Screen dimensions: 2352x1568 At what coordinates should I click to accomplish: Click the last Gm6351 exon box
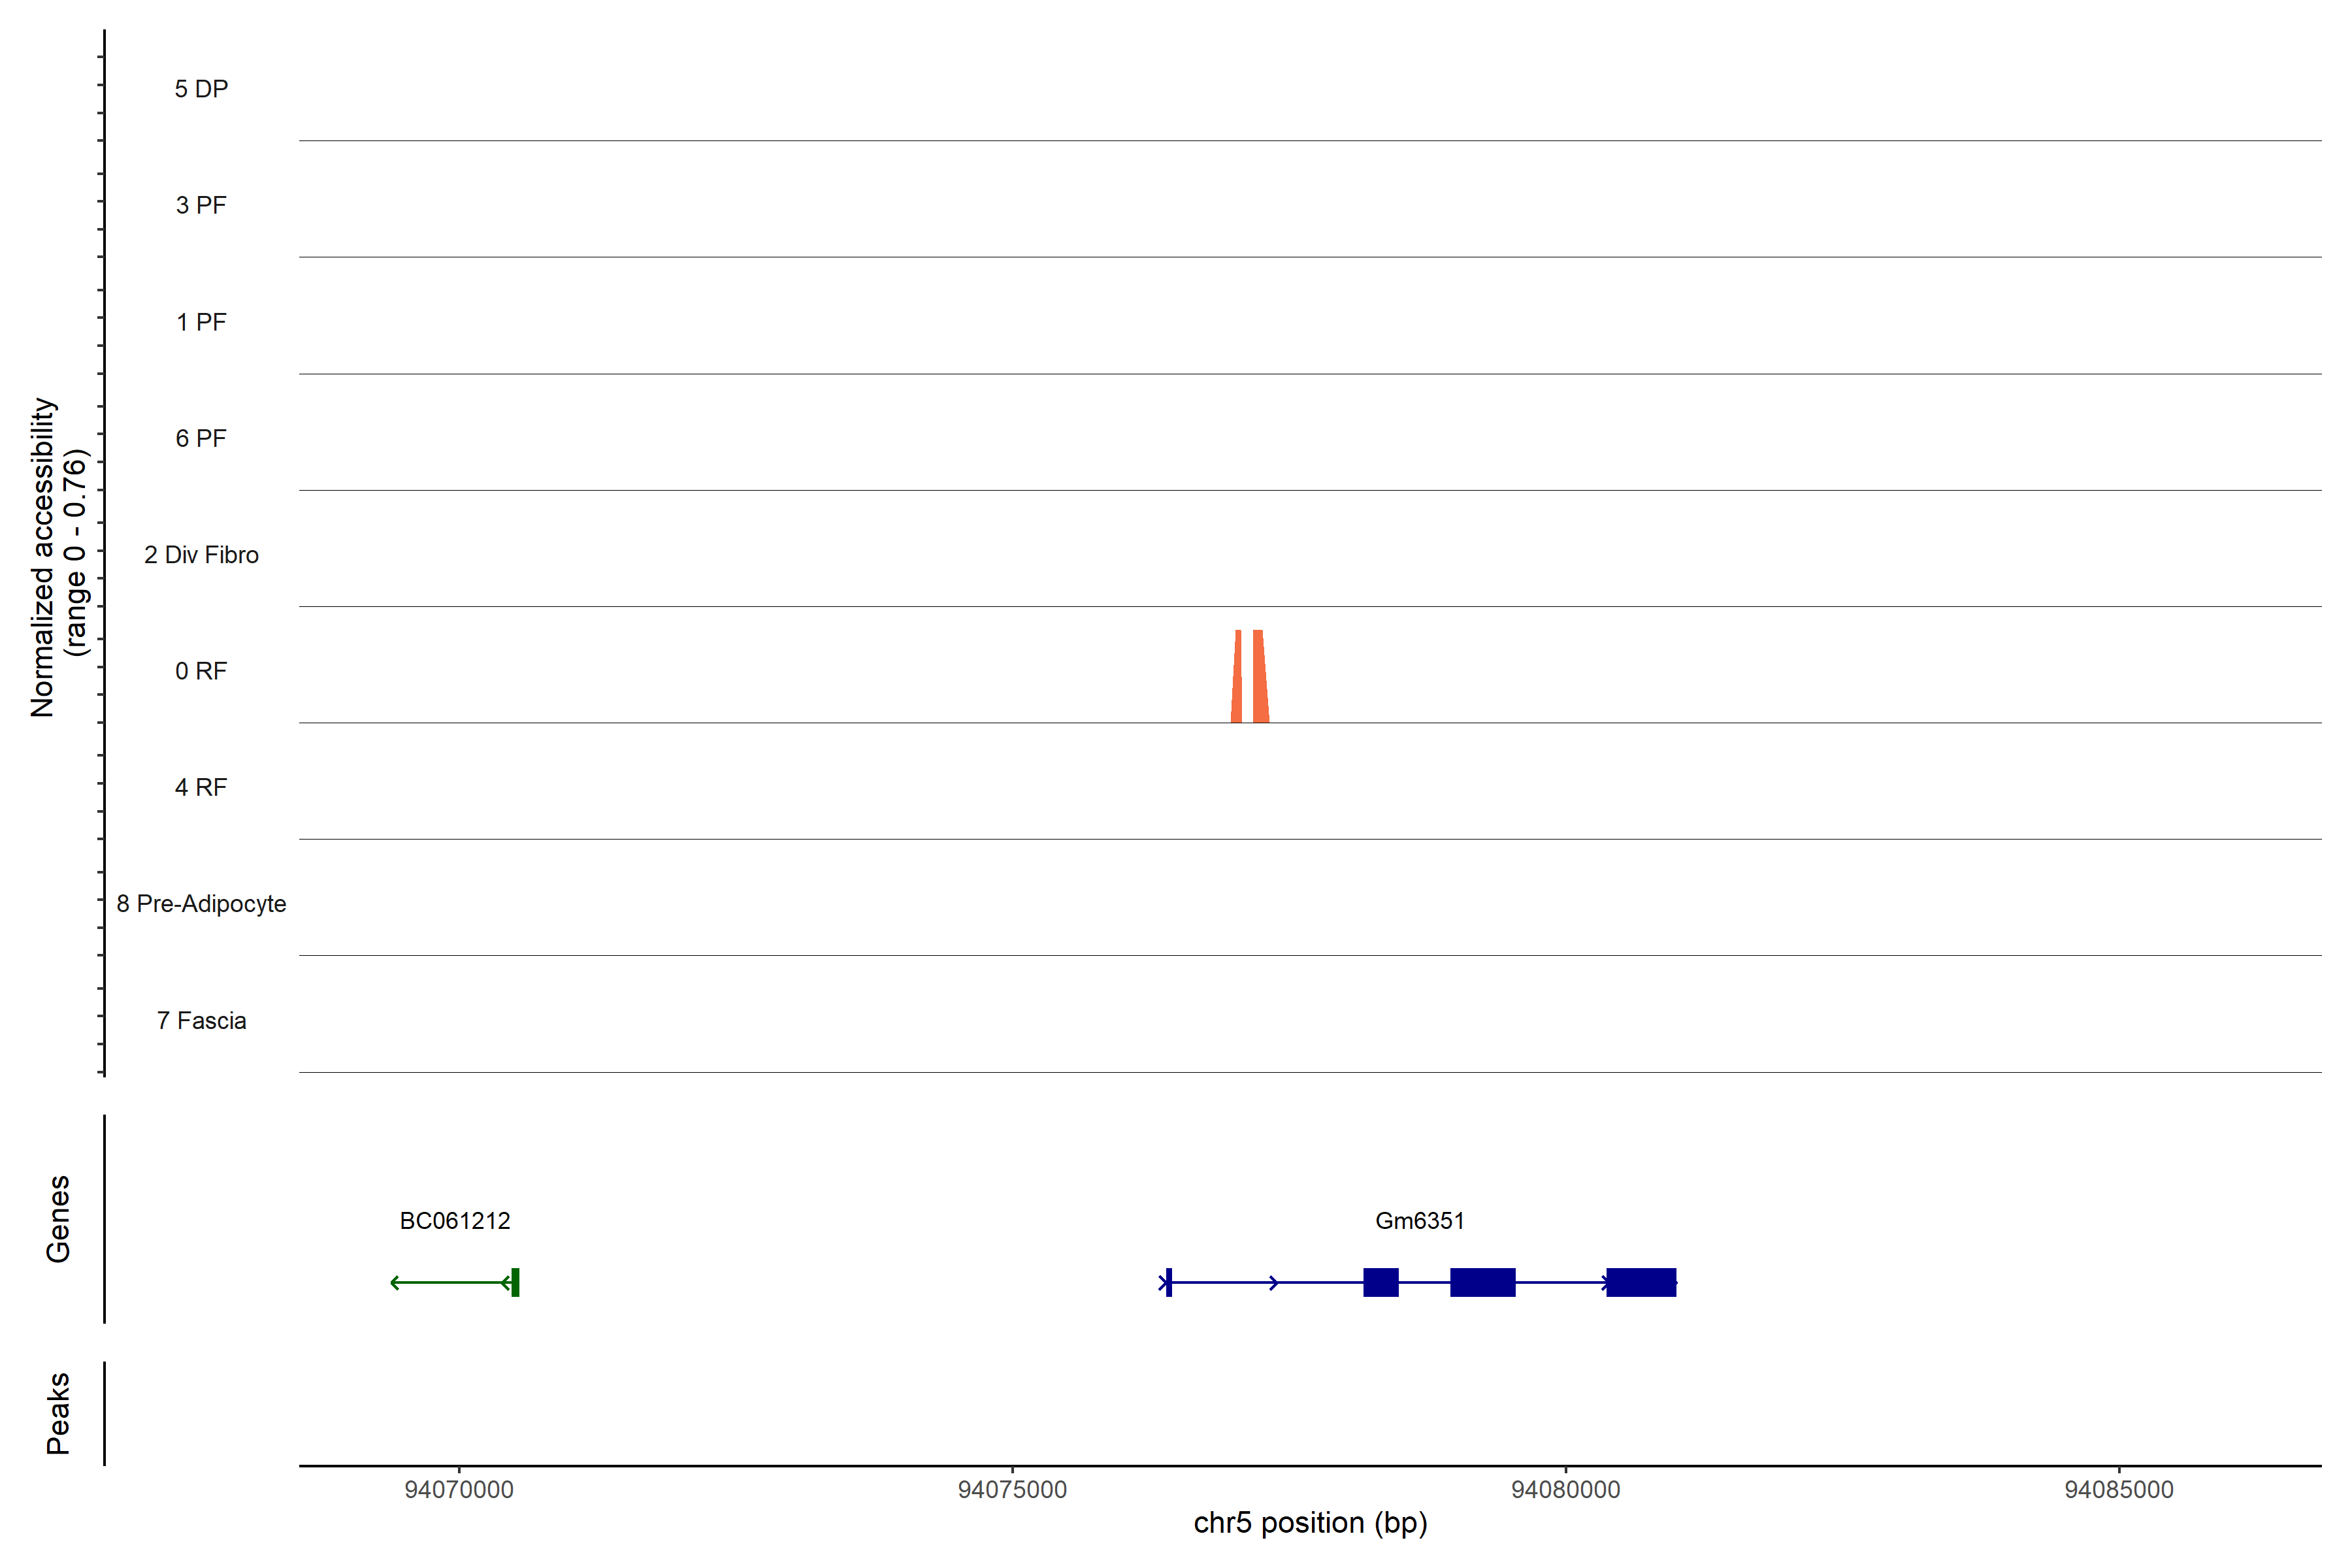[x=1641, y=1282]
